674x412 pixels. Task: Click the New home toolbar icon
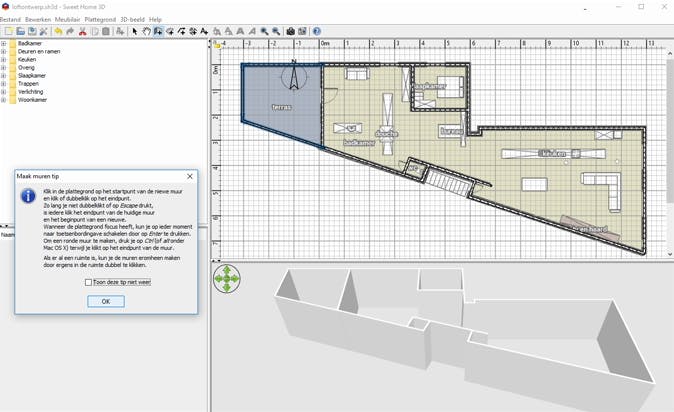[x=8, y=31]
